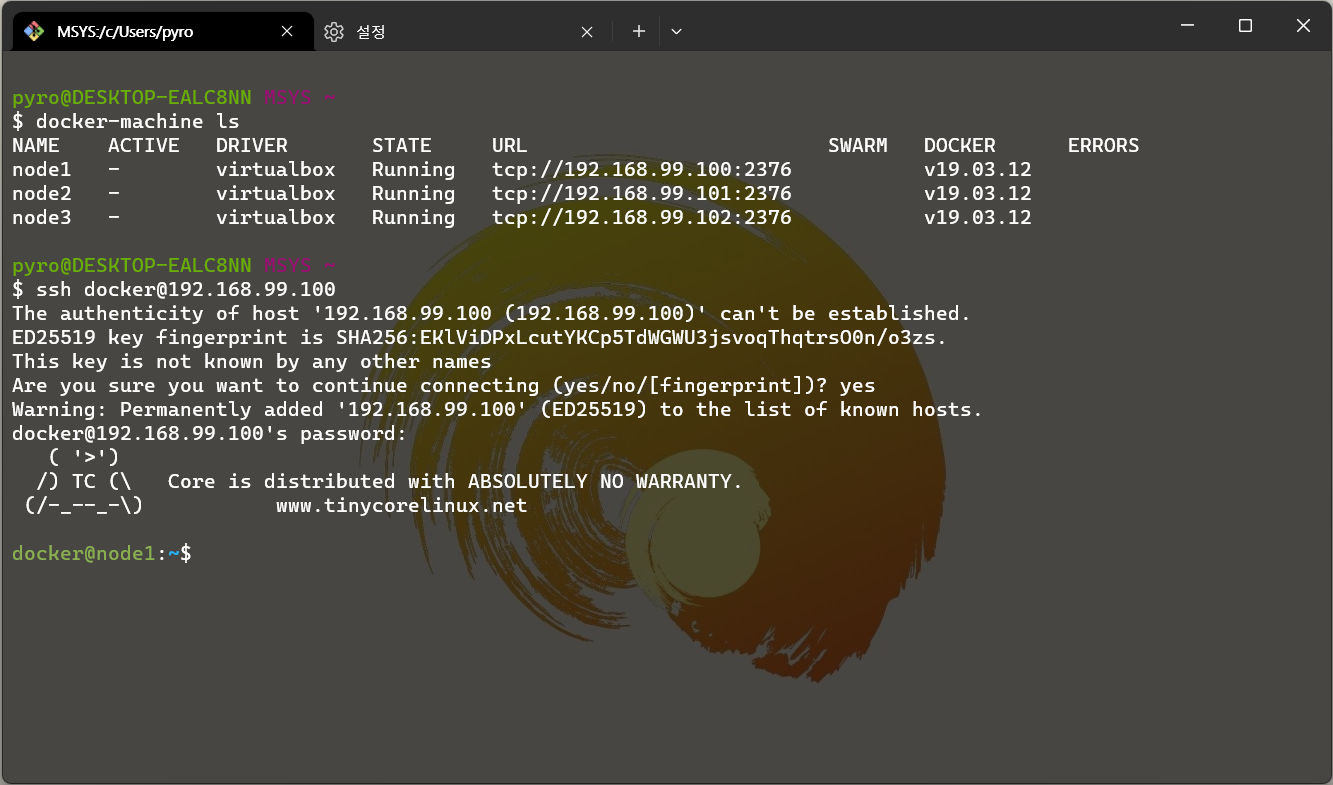The width and height of the screenshot is (1333, 785).
Task: Click URL tcp://192.168.99.102:2376
Action: coord(642,217)
